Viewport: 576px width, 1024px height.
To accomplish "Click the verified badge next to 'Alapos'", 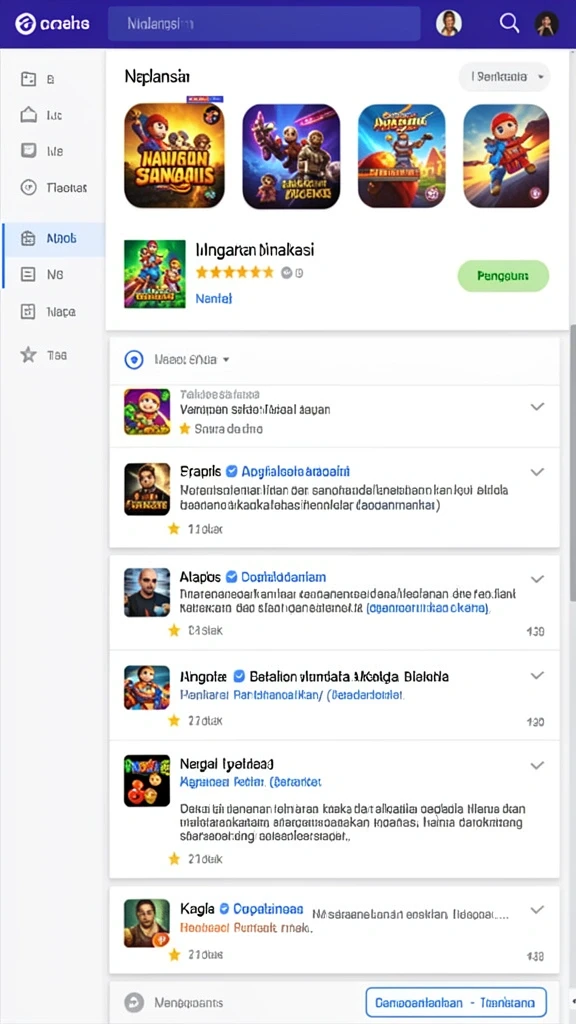I will tap(231, 577).
